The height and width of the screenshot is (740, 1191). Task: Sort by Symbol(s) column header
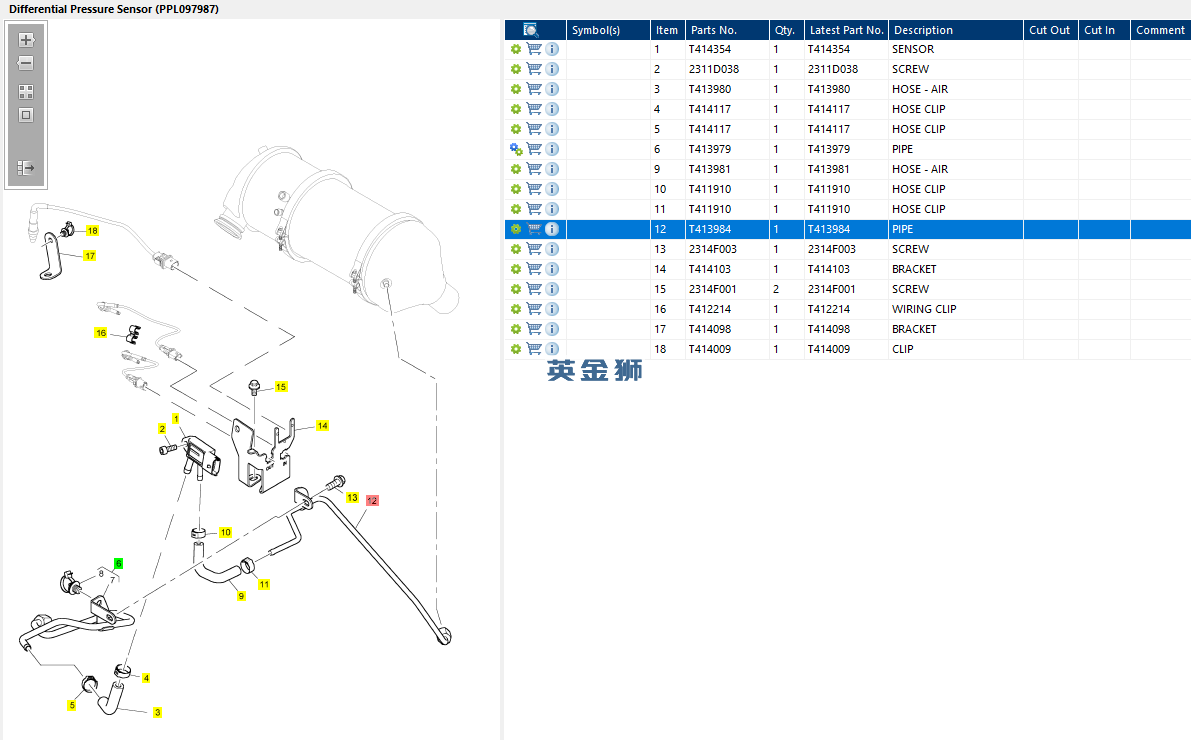click(608, 30)
